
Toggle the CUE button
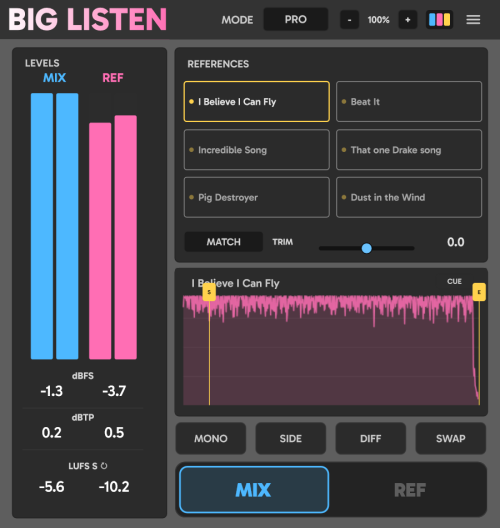click(454, 281)
